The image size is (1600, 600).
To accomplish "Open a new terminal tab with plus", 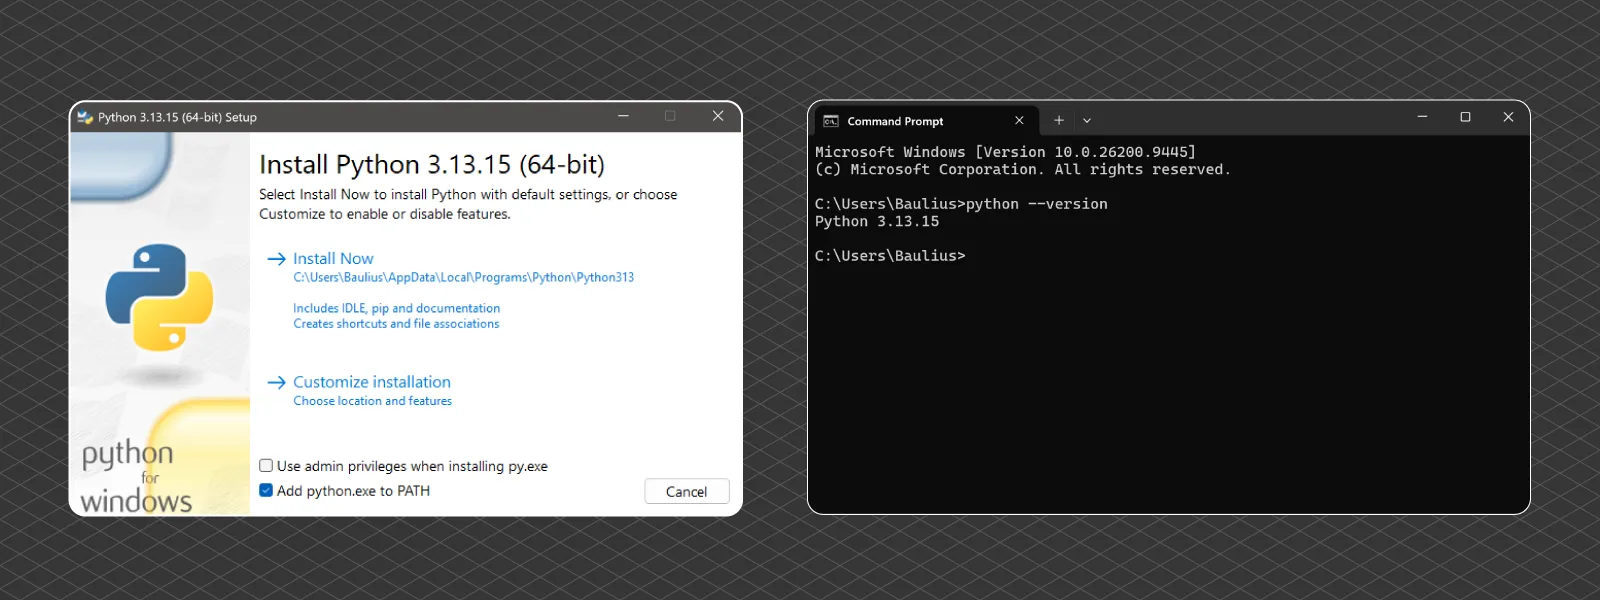I will [x=1059, y=120].
